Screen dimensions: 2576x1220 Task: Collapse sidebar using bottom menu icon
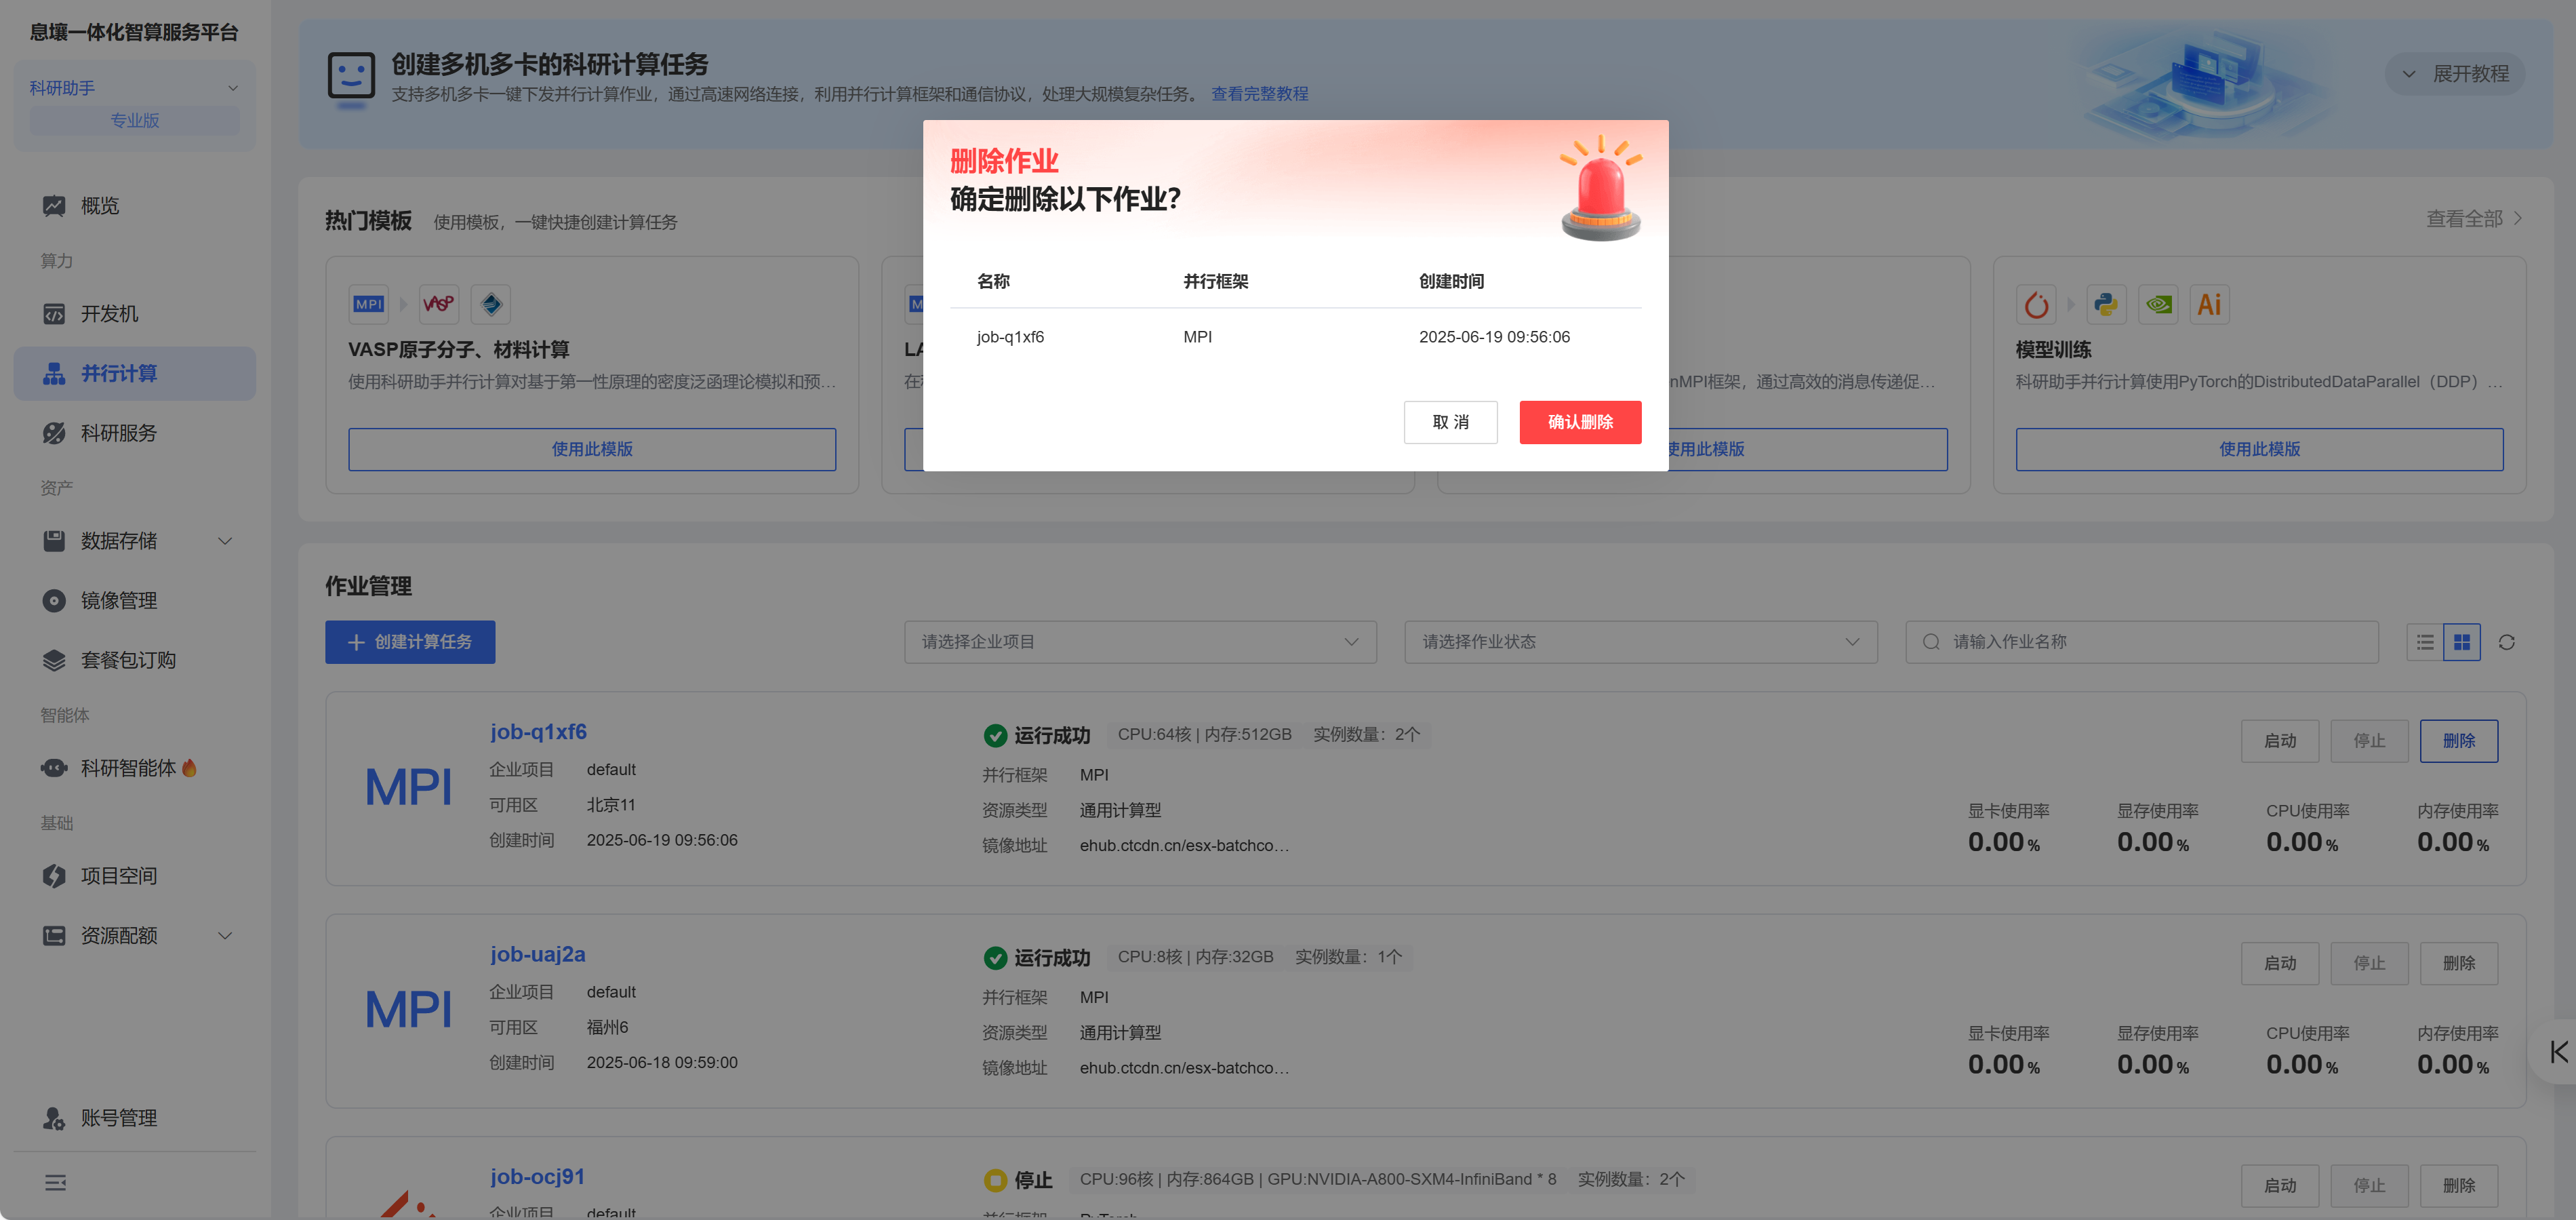click(55, 1183)
